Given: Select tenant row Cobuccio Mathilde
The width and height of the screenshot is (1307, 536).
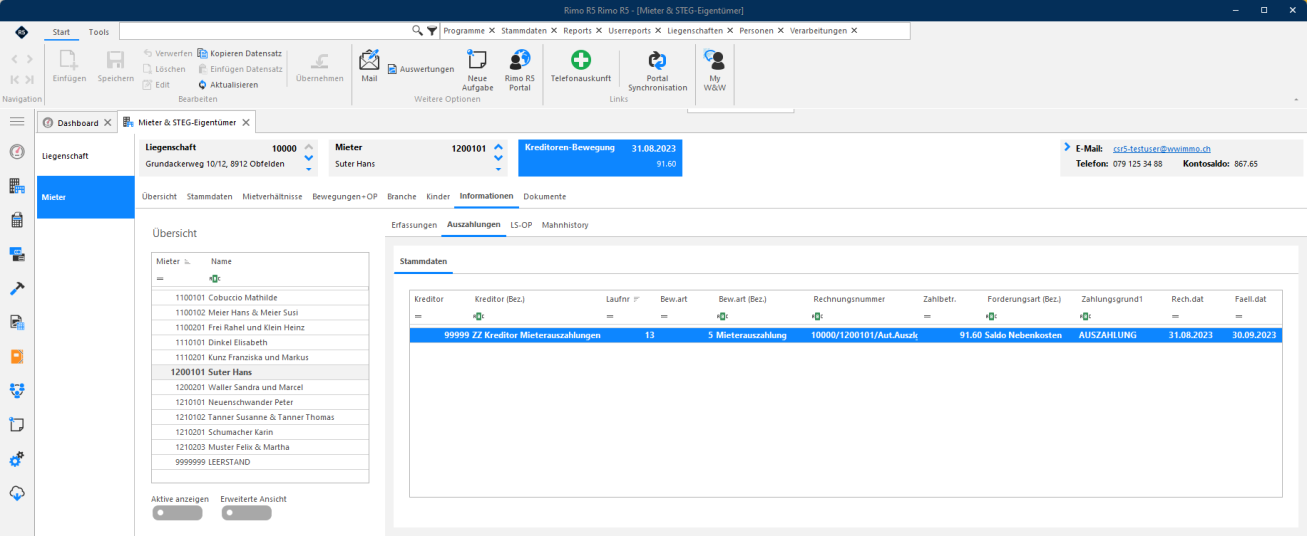Looking at the screenshot, I should (x=260, y=297).
